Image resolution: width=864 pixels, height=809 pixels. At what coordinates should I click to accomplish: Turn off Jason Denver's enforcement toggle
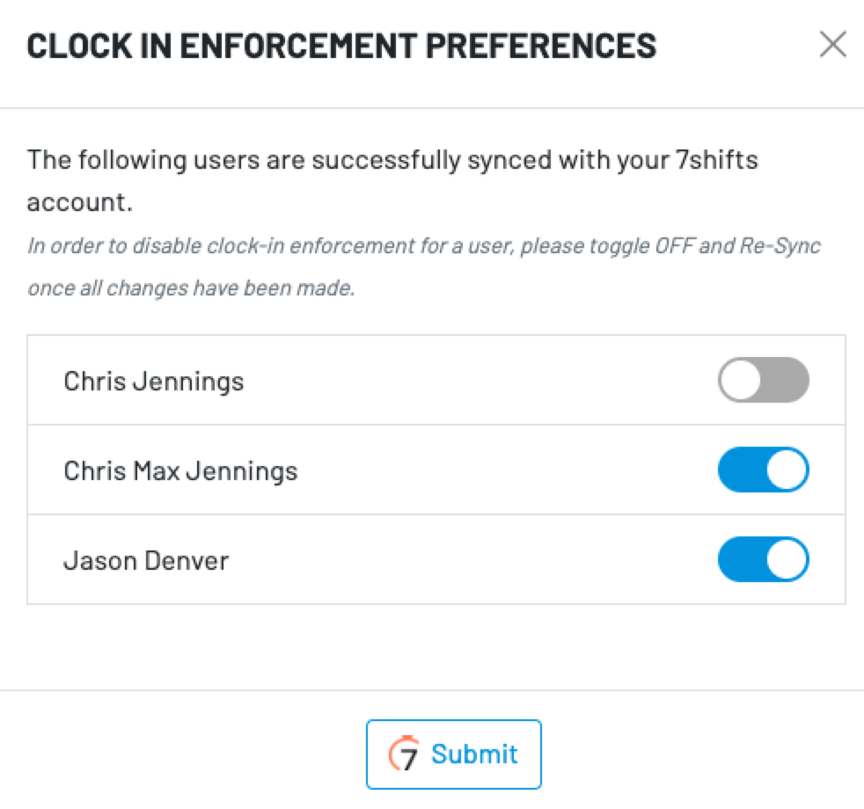pos(763,560)
